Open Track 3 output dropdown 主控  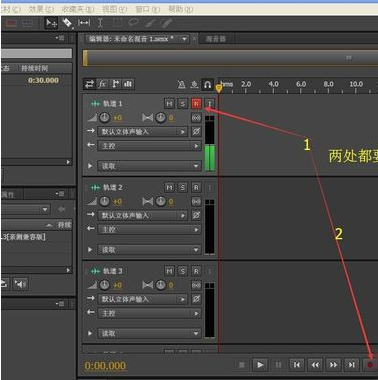(149, 313)
